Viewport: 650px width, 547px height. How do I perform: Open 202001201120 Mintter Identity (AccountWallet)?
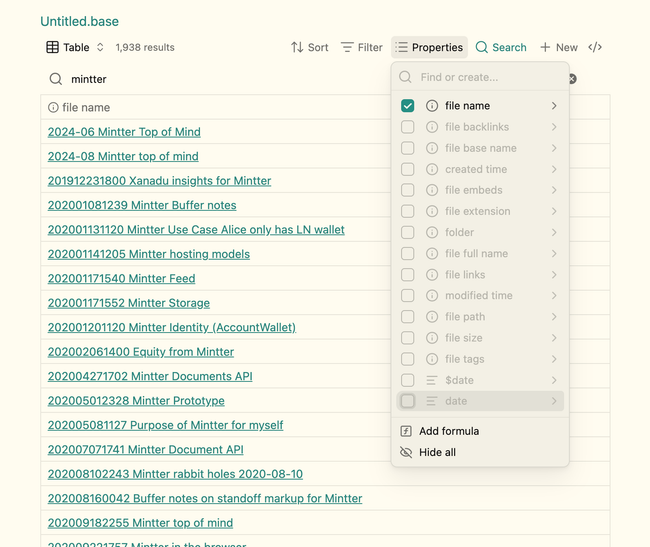click(x=172, y=327)
